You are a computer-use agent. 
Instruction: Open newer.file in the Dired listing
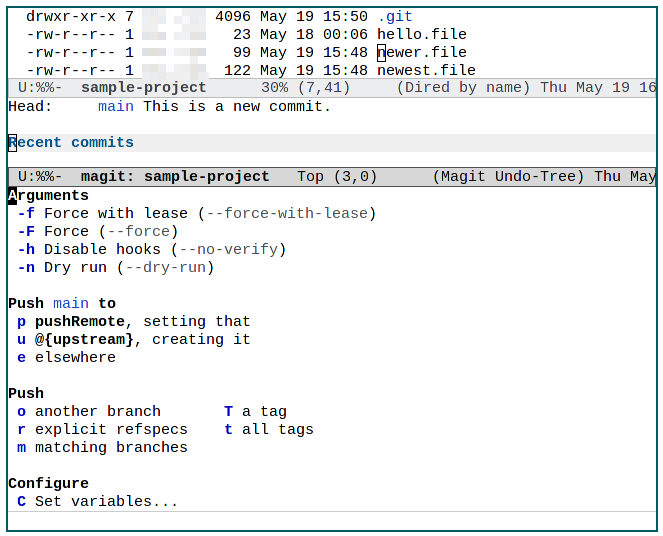point(421,52)
